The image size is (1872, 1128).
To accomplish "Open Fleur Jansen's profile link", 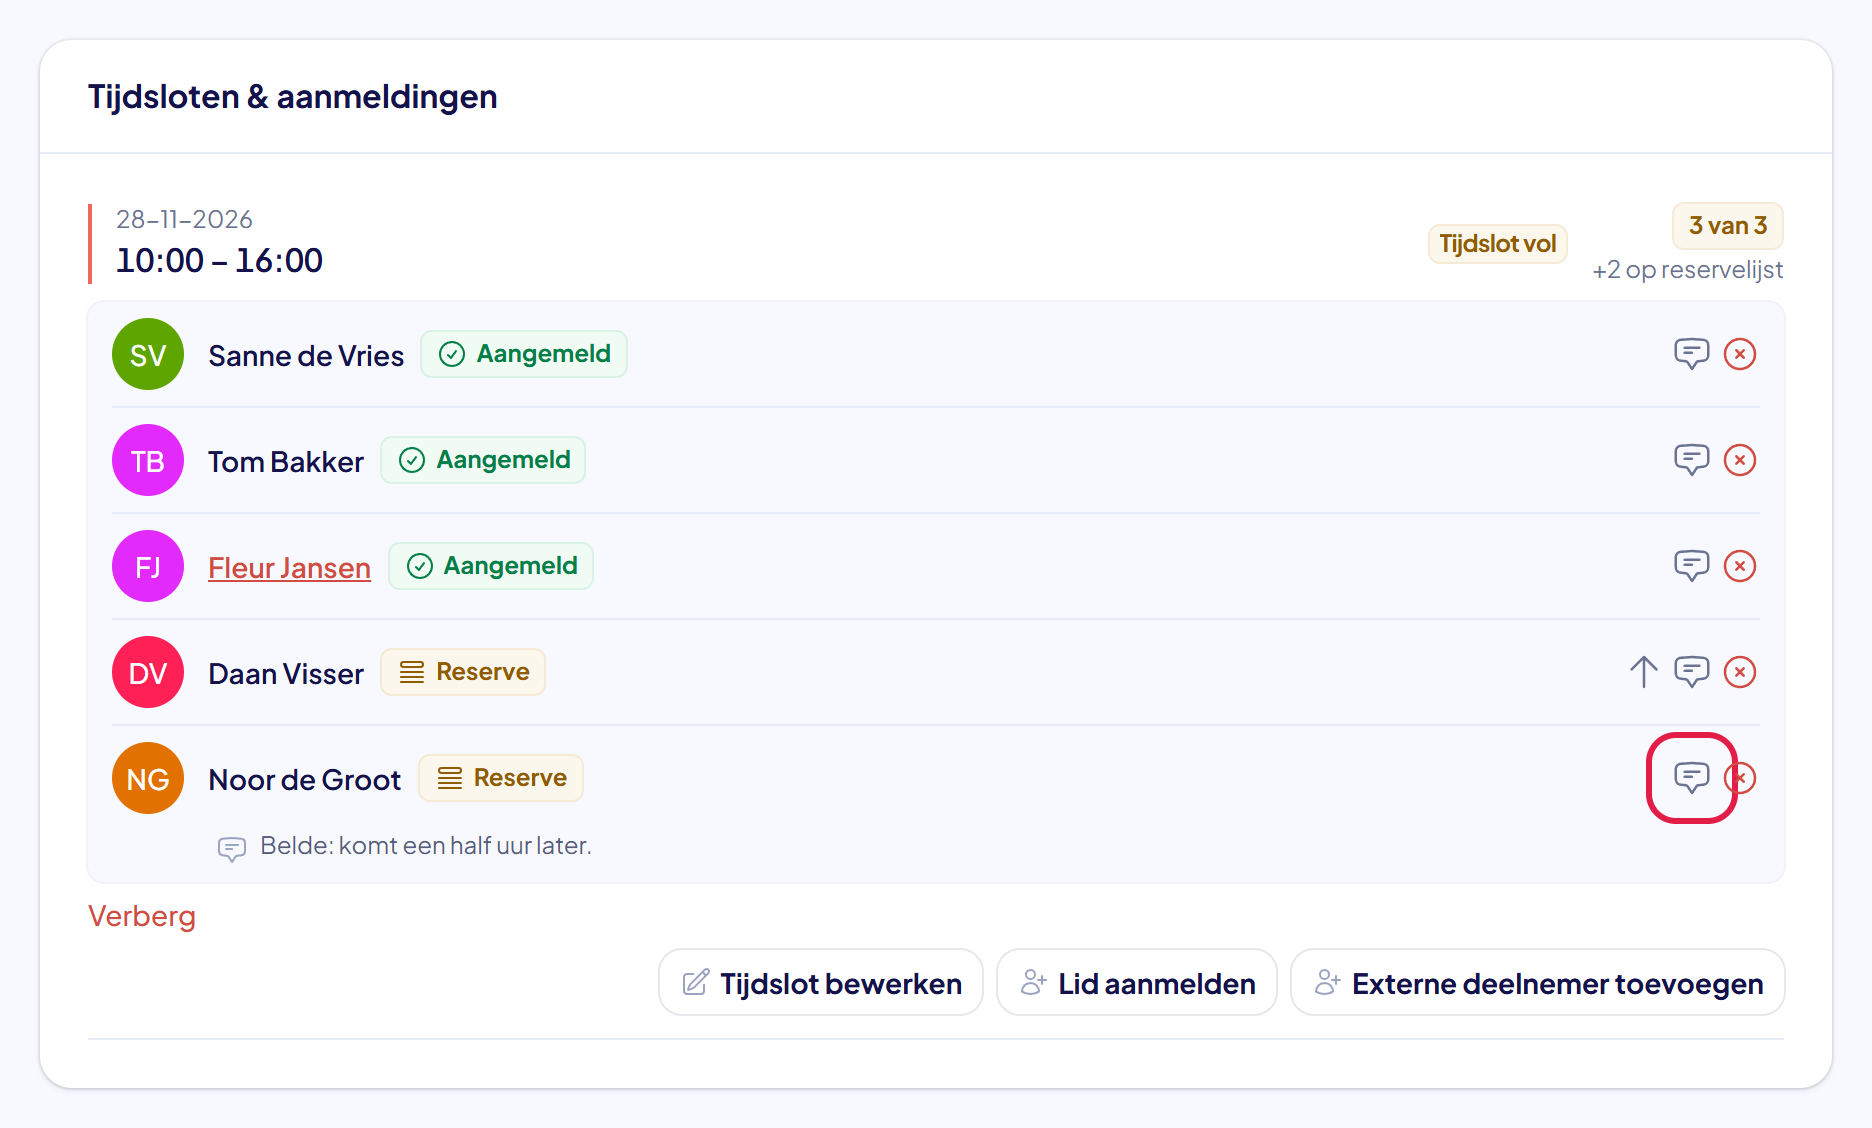I will coord(289,568).
